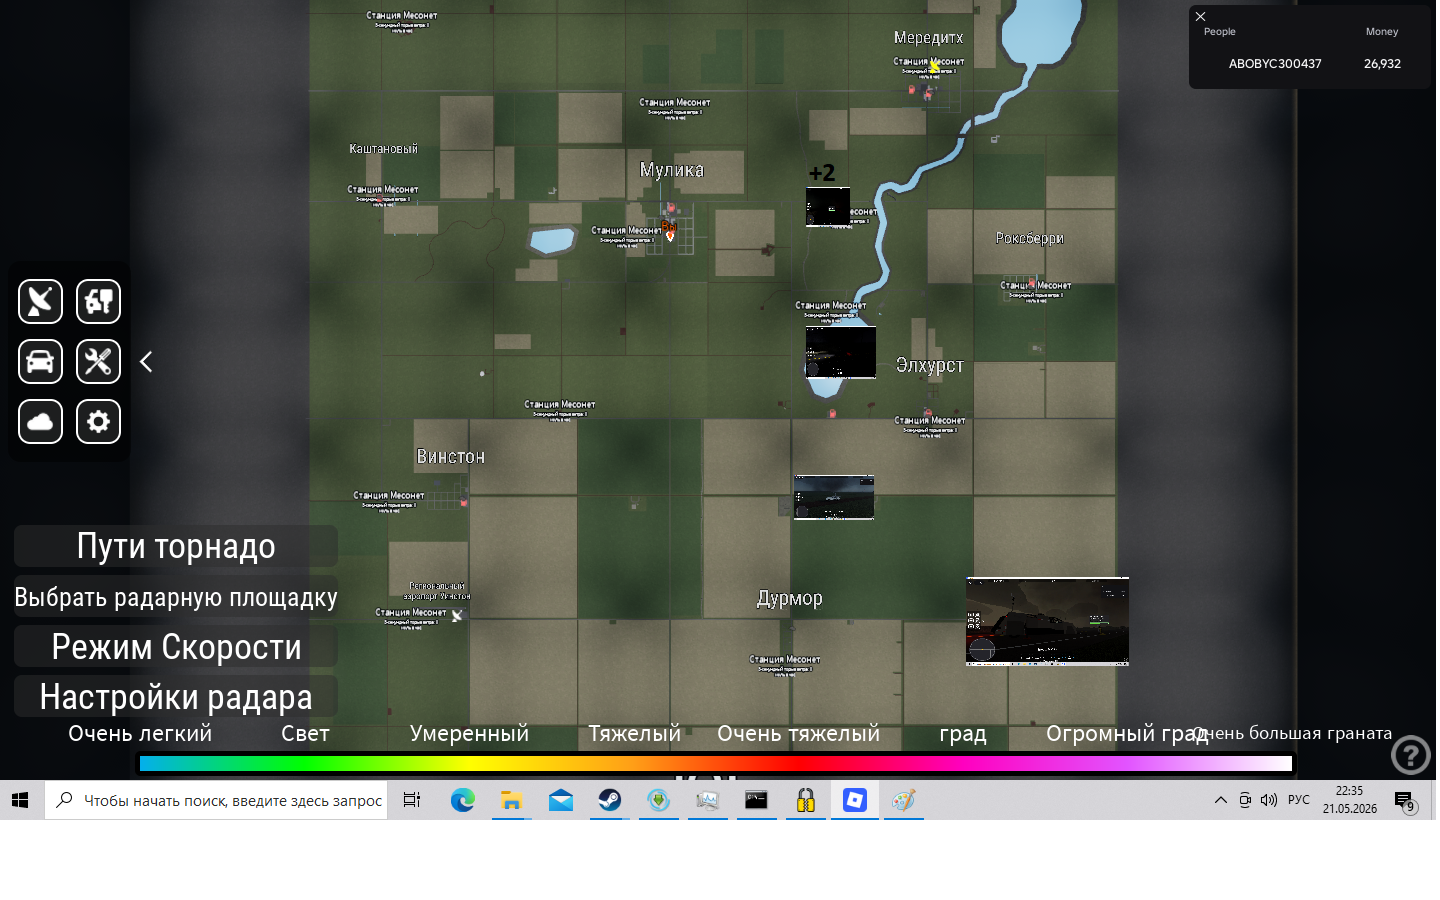Expand hidden system tray icons
This screenshot has width=1440, height=900.
[1220, 800]
